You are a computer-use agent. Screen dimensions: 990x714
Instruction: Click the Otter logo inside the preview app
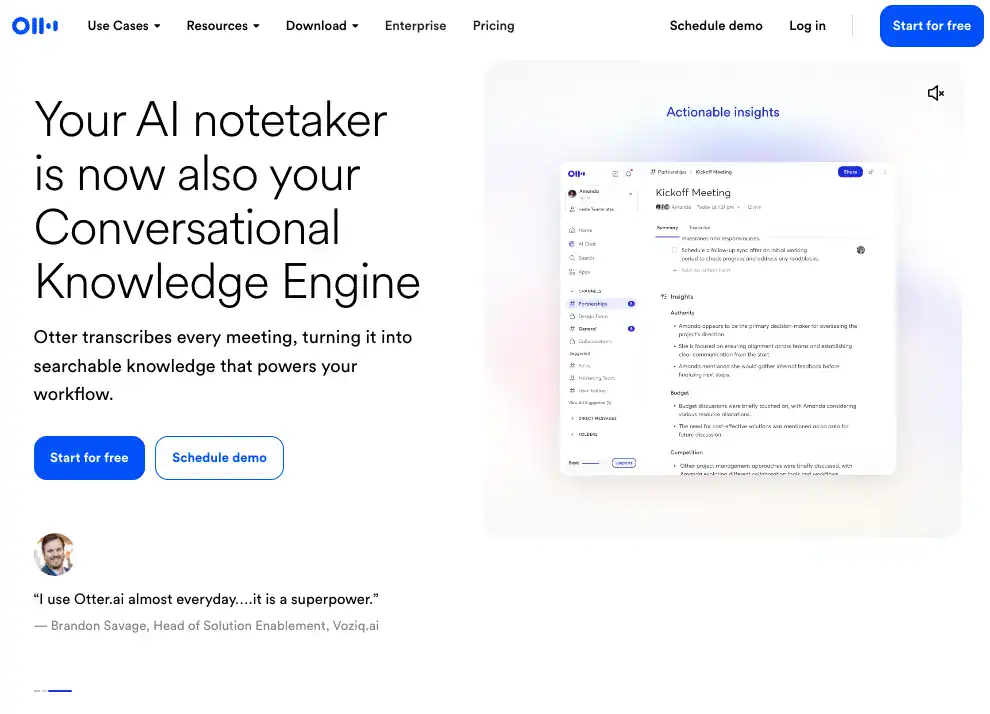tap(576, 174)
